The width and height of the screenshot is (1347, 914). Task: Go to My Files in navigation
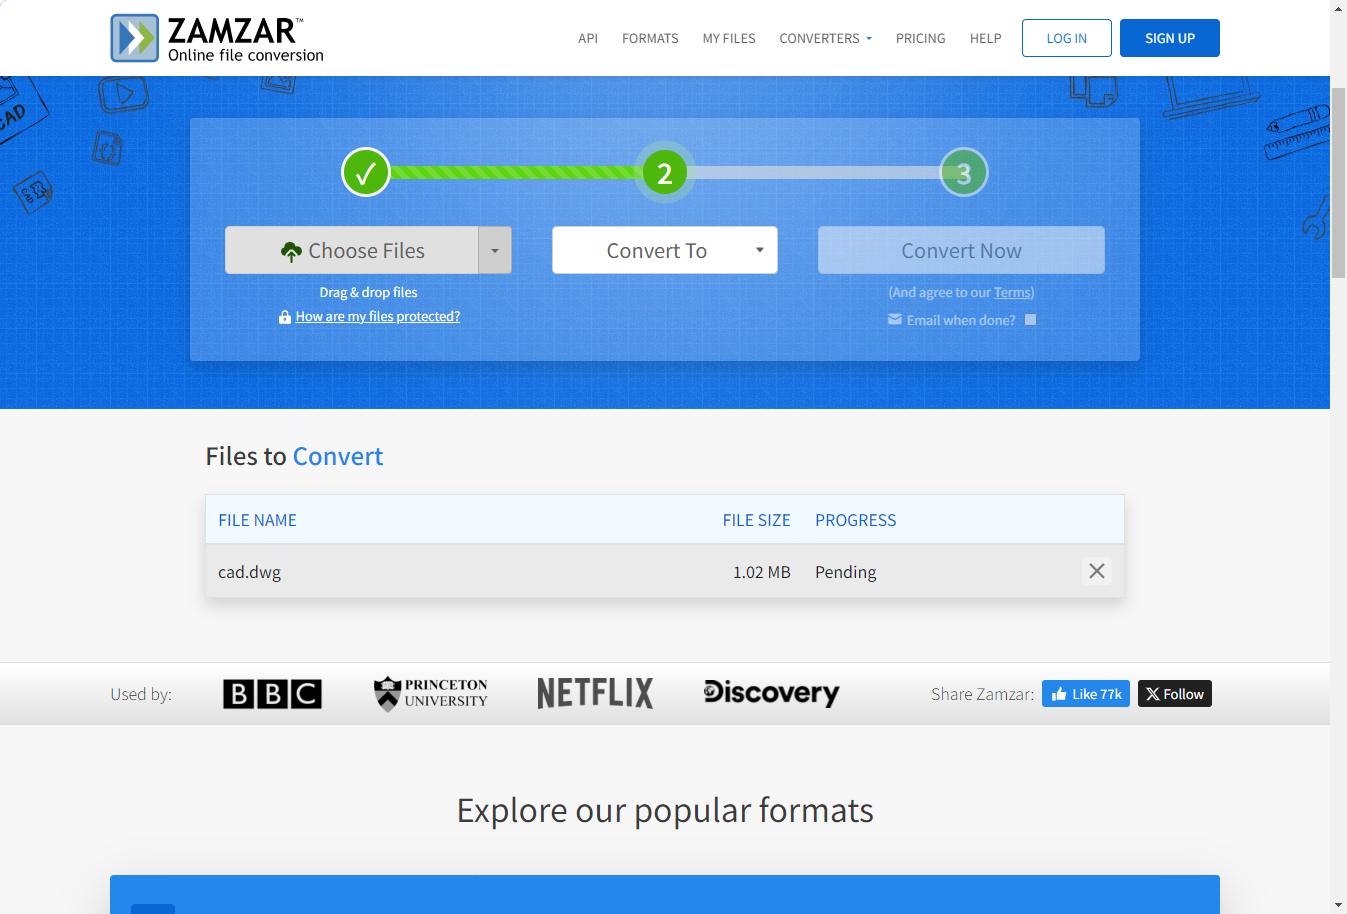pos(729,38)
